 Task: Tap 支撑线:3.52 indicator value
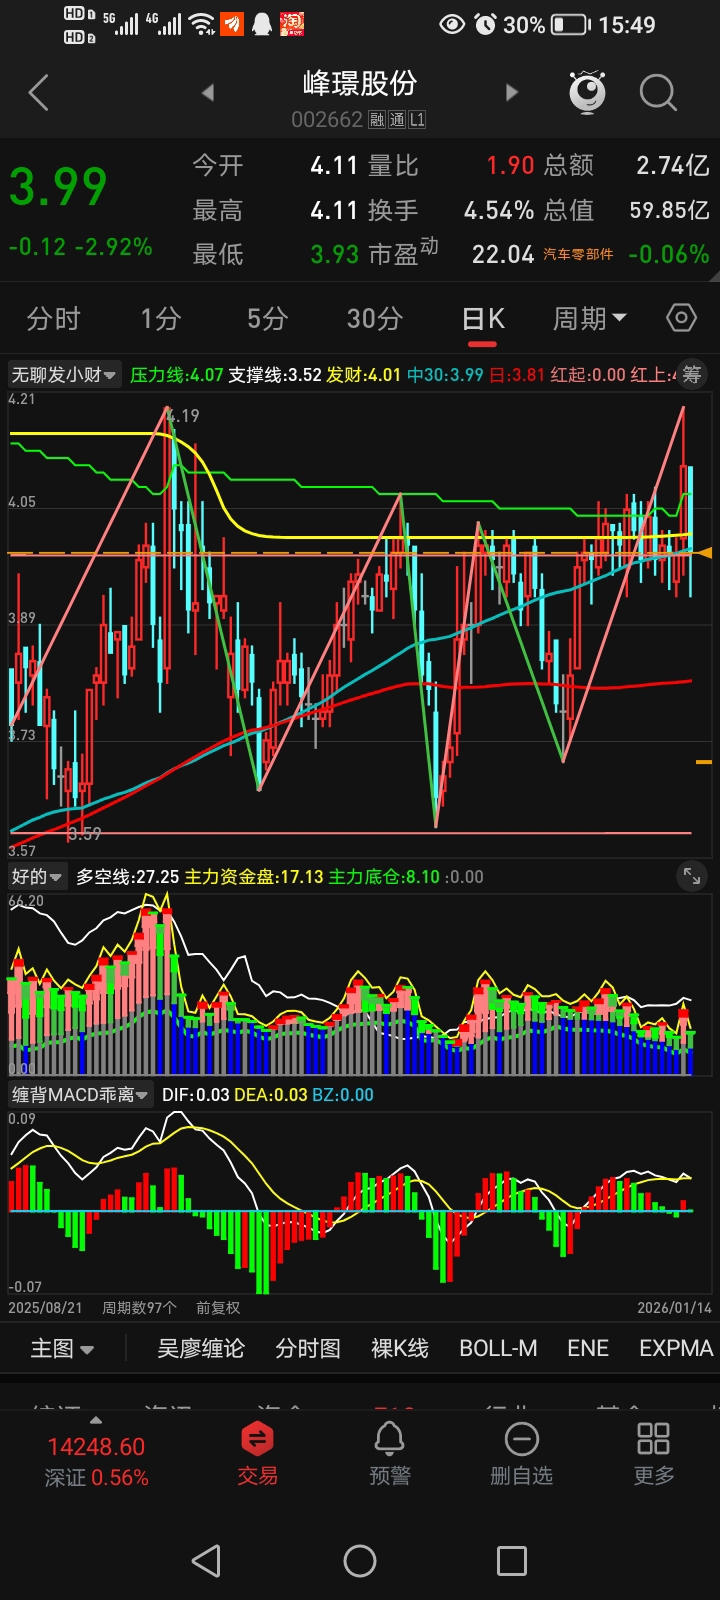pyautogui.click(x=275, y=375)
